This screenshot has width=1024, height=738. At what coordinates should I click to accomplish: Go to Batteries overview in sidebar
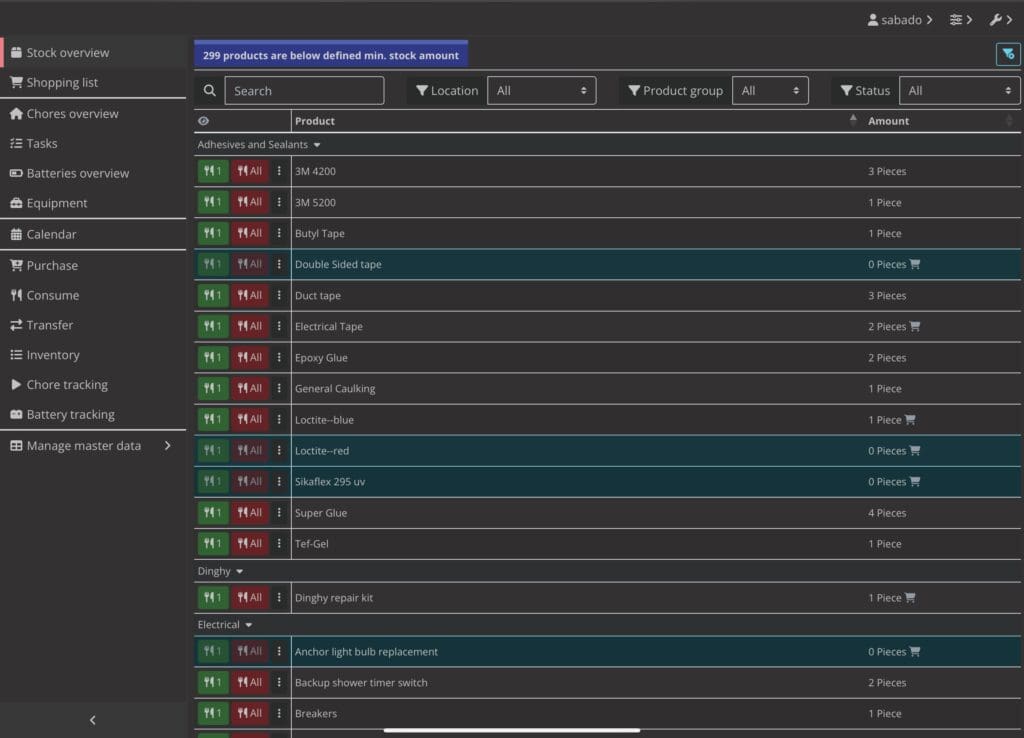77,173
